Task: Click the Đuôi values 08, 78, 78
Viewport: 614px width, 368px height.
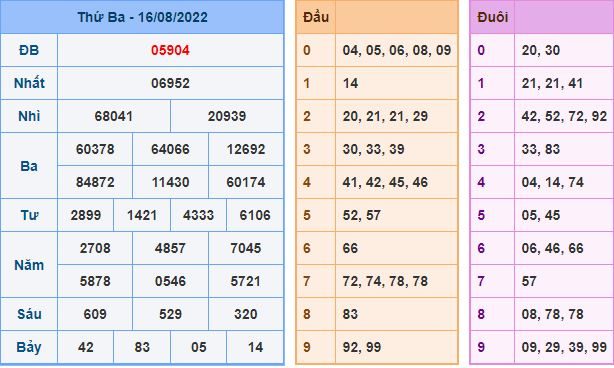Action: point(552,314)
